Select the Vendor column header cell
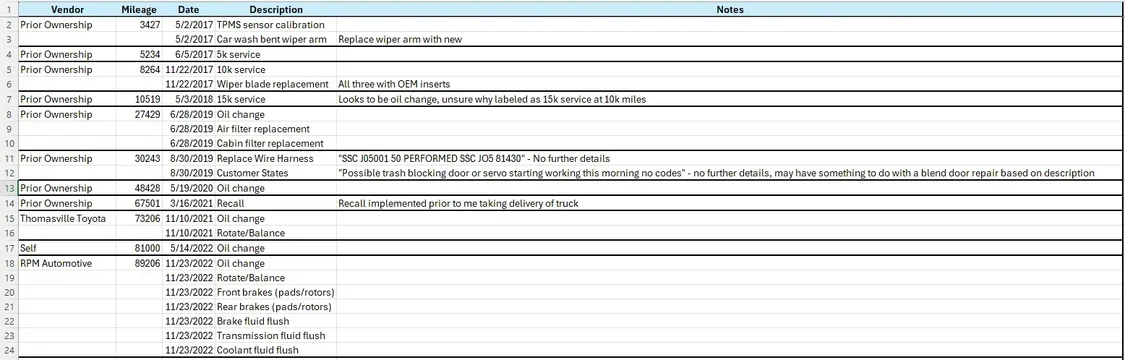This screenshot has height=360, width=1125. [67, 10]
